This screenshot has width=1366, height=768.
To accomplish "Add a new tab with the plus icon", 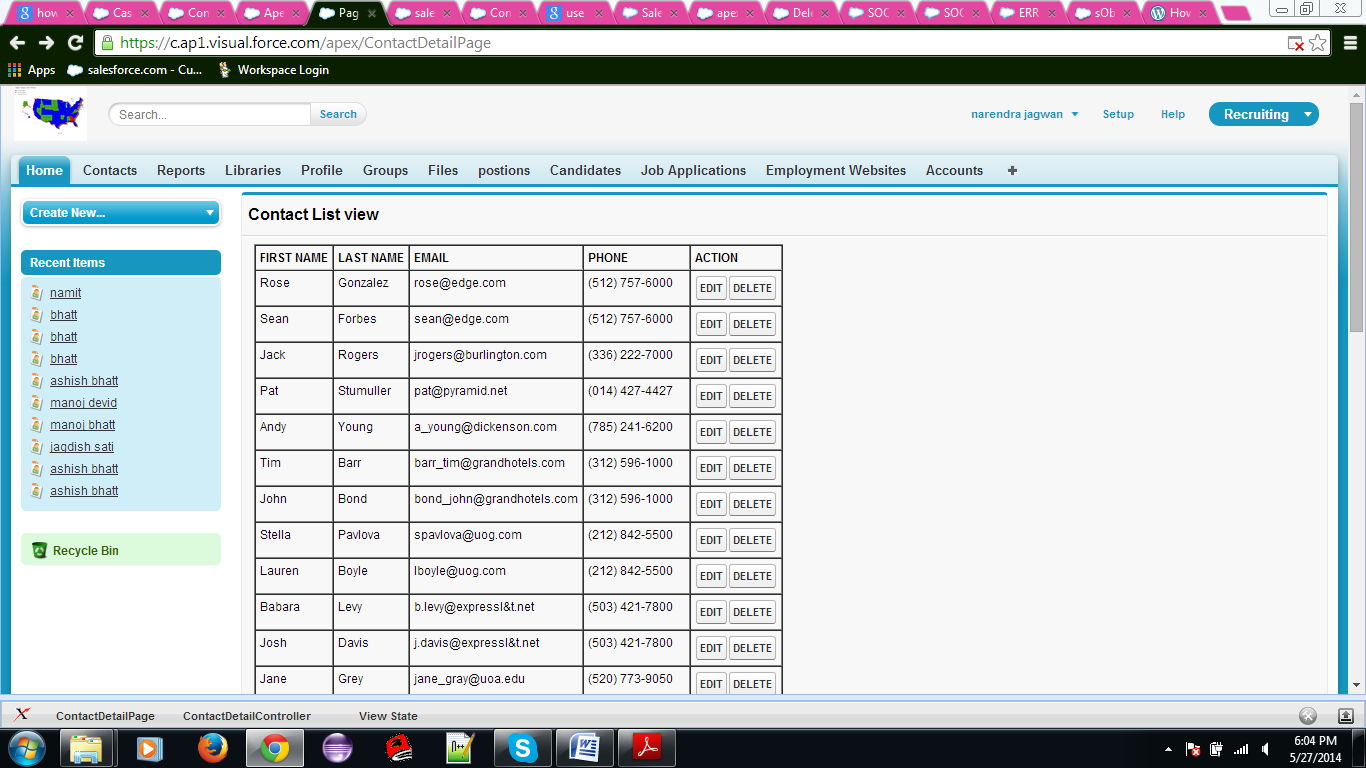I will click(x=1012, y=171).
